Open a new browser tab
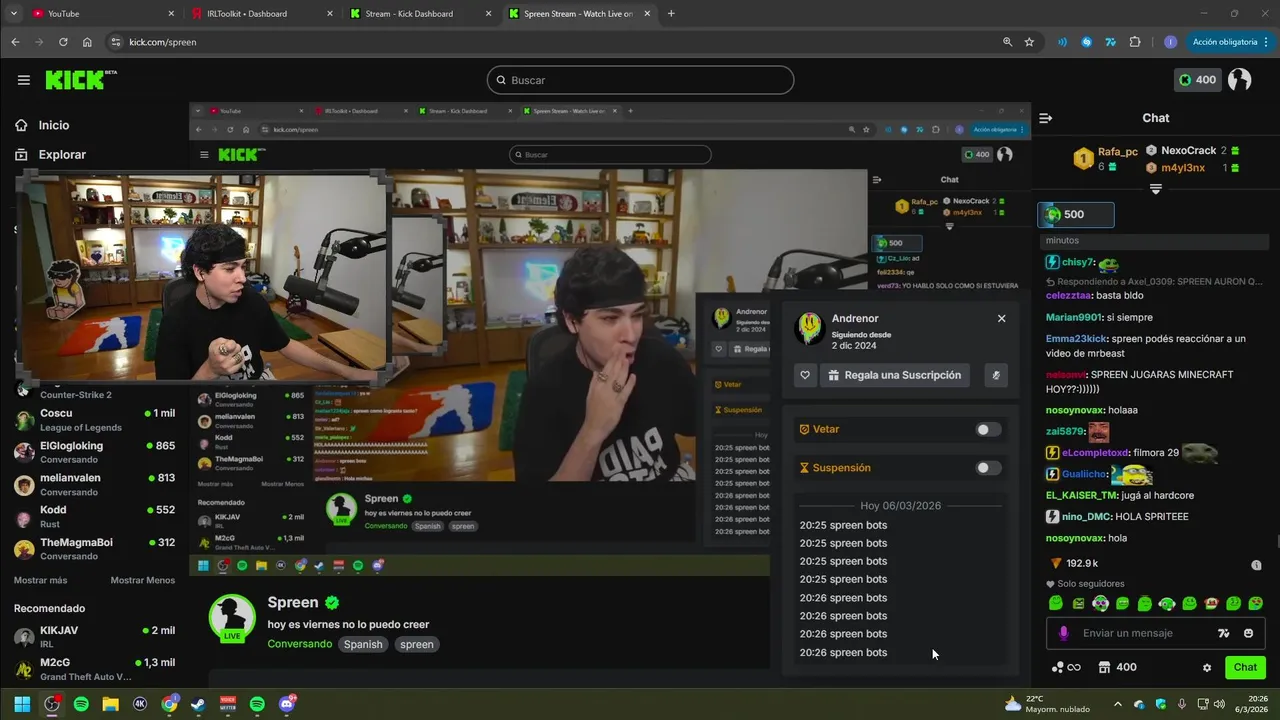 [671, 14]
